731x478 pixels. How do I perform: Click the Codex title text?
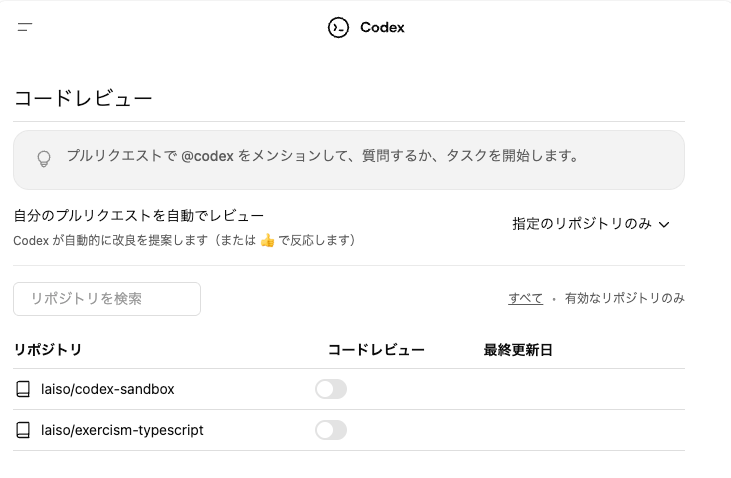point(382,28)
